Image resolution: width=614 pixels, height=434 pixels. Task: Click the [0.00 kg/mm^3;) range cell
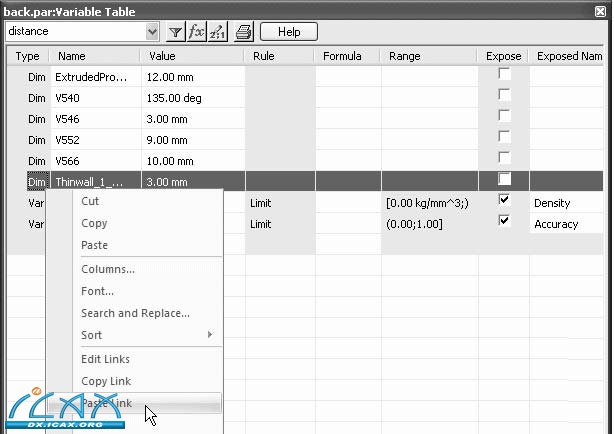430,203
